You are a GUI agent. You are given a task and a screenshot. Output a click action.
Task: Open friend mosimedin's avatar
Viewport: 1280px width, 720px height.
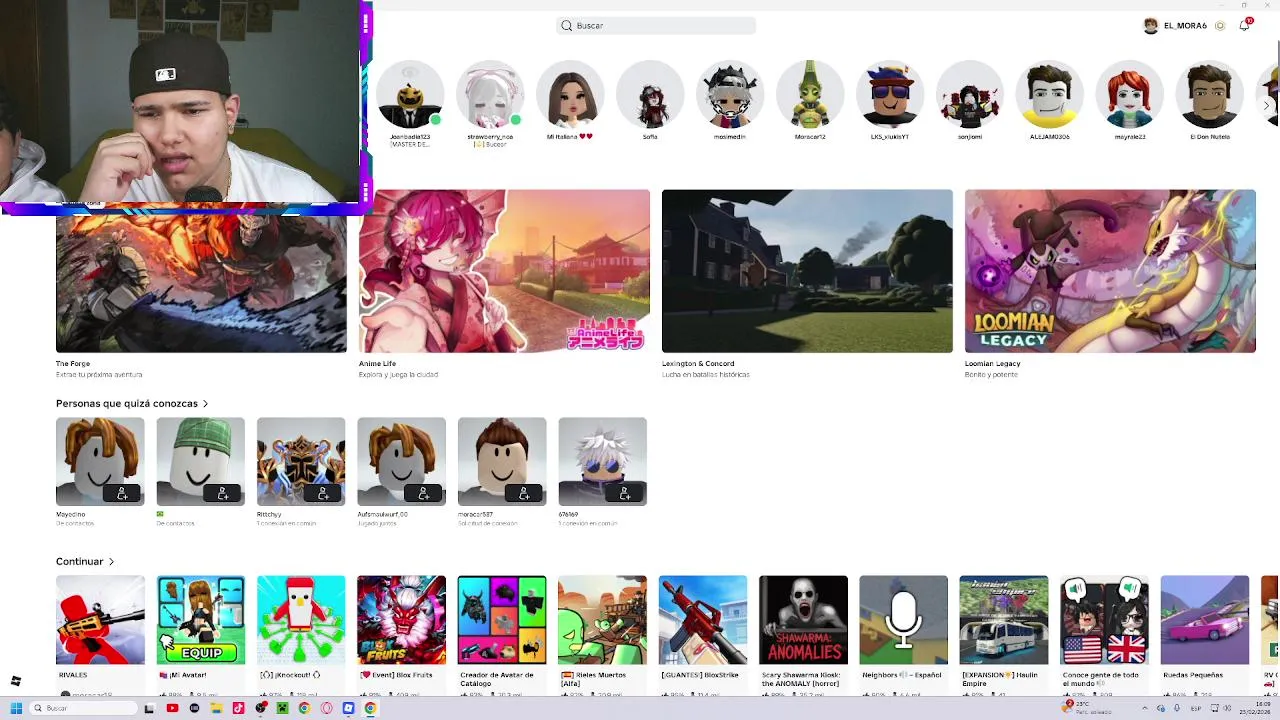point(730,95)
